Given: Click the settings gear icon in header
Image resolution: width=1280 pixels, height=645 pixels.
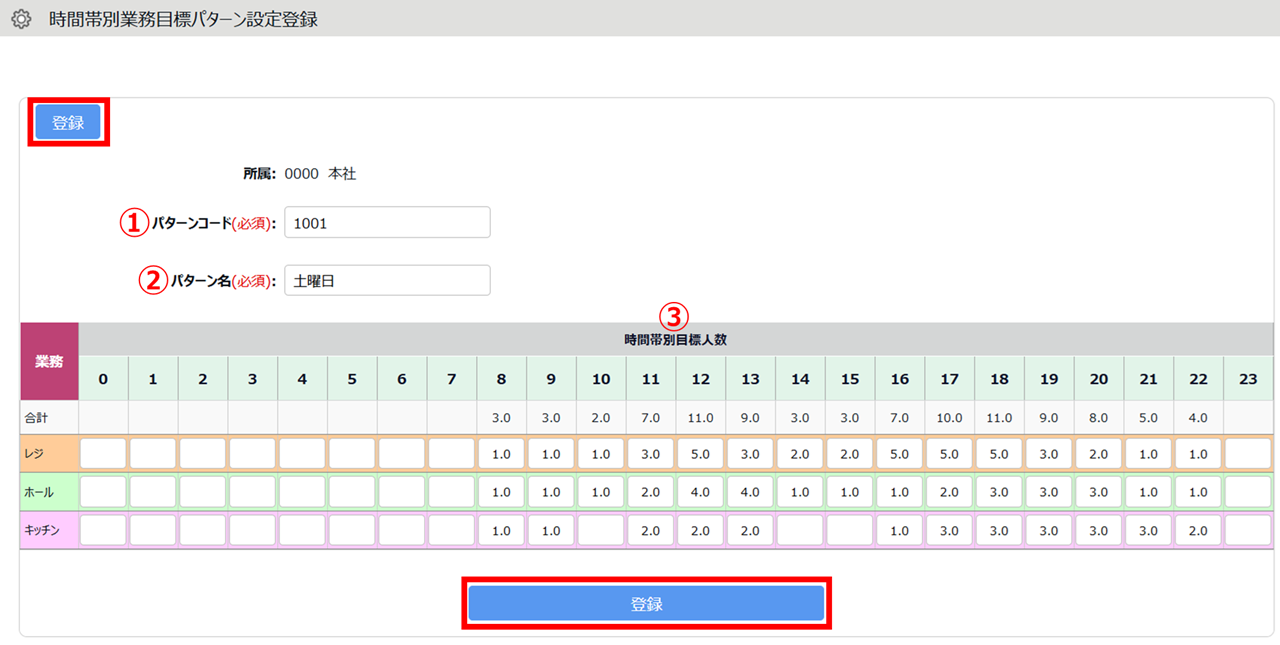Looking at the screenshot, I should [x=21, y=19].
